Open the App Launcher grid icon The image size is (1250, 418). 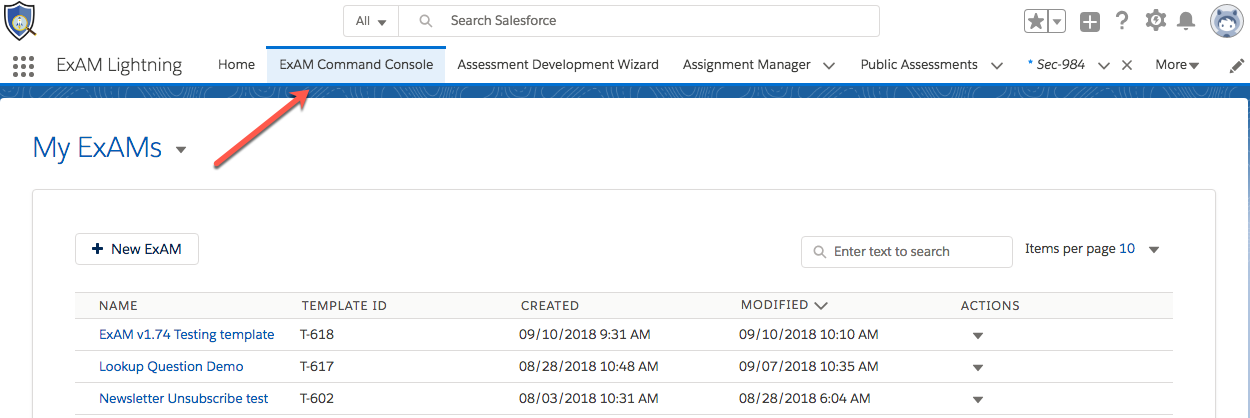pyautogui.click(x=23, y=66)
